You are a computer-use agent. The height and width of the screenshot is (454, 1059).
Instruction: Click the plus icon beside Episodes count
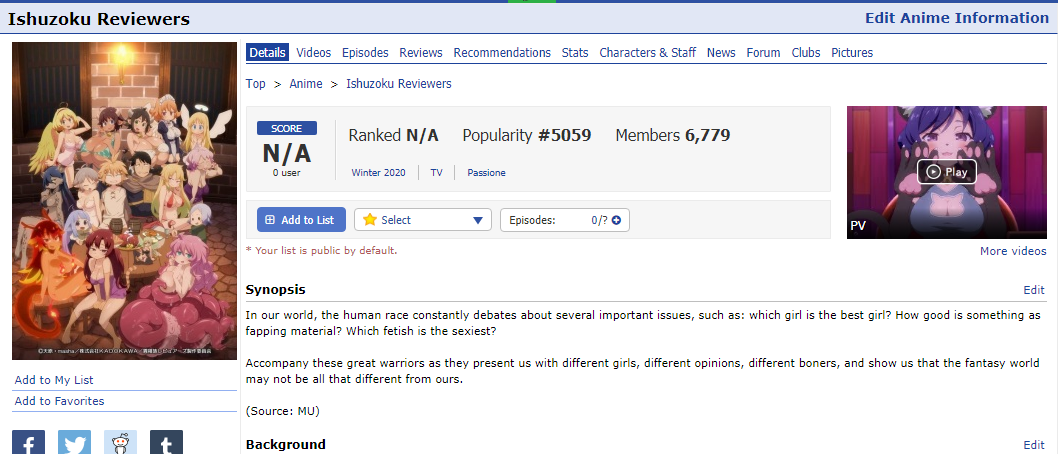616,220
